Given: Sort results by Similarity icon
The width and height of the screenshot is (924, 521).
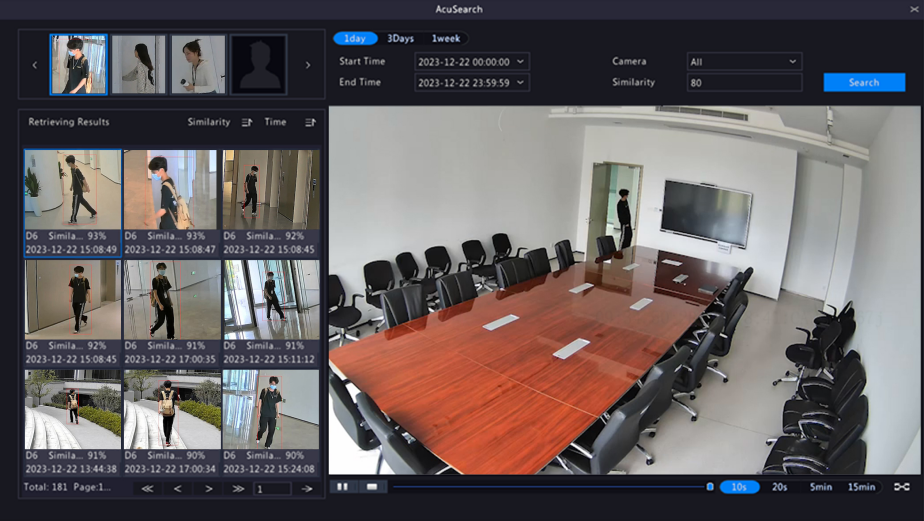Looking at the screenshot, I should pos(247,122).
